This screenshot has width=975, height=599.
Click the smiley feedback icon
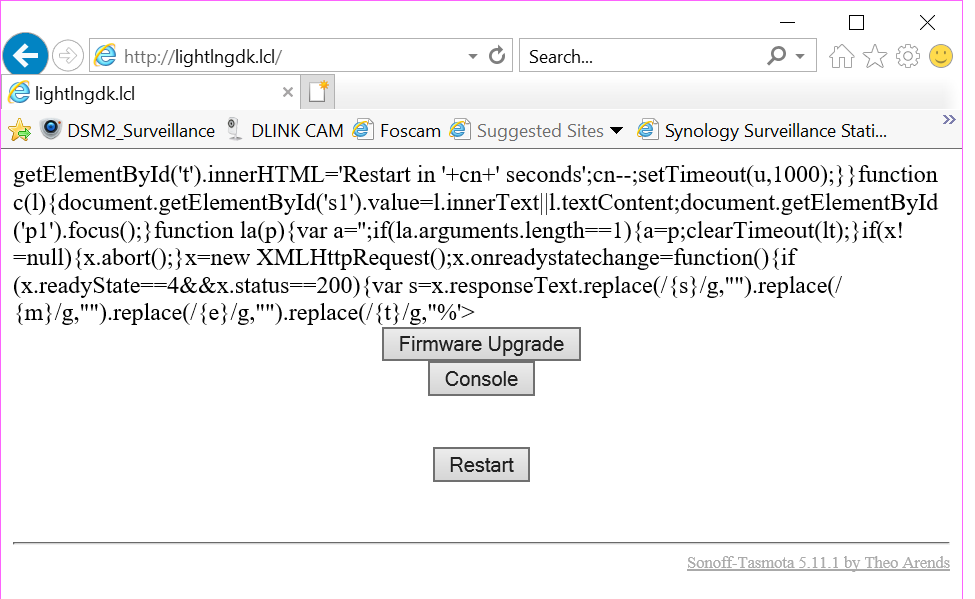pos(941,57)
